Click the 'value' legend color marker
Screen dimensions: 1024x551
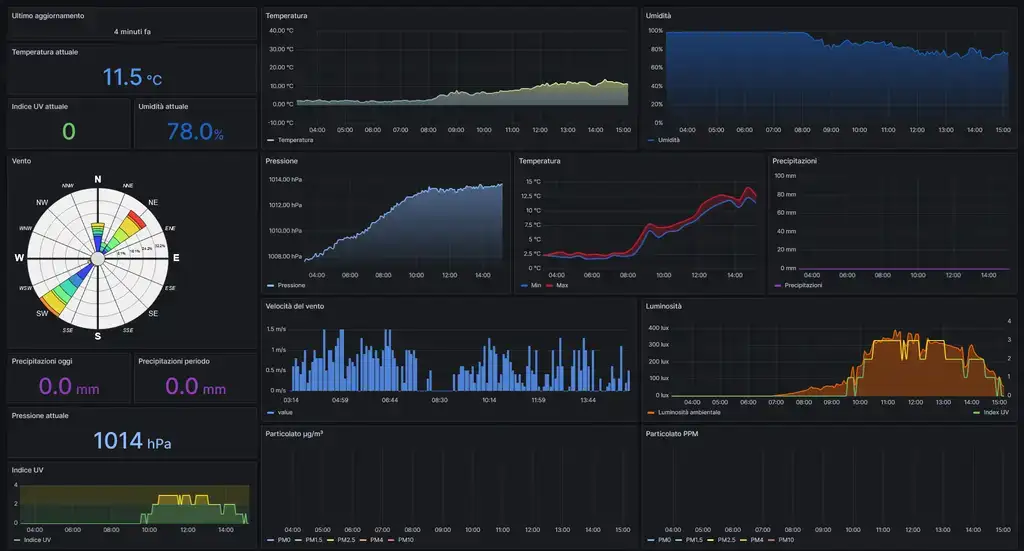tap(270, 412)
